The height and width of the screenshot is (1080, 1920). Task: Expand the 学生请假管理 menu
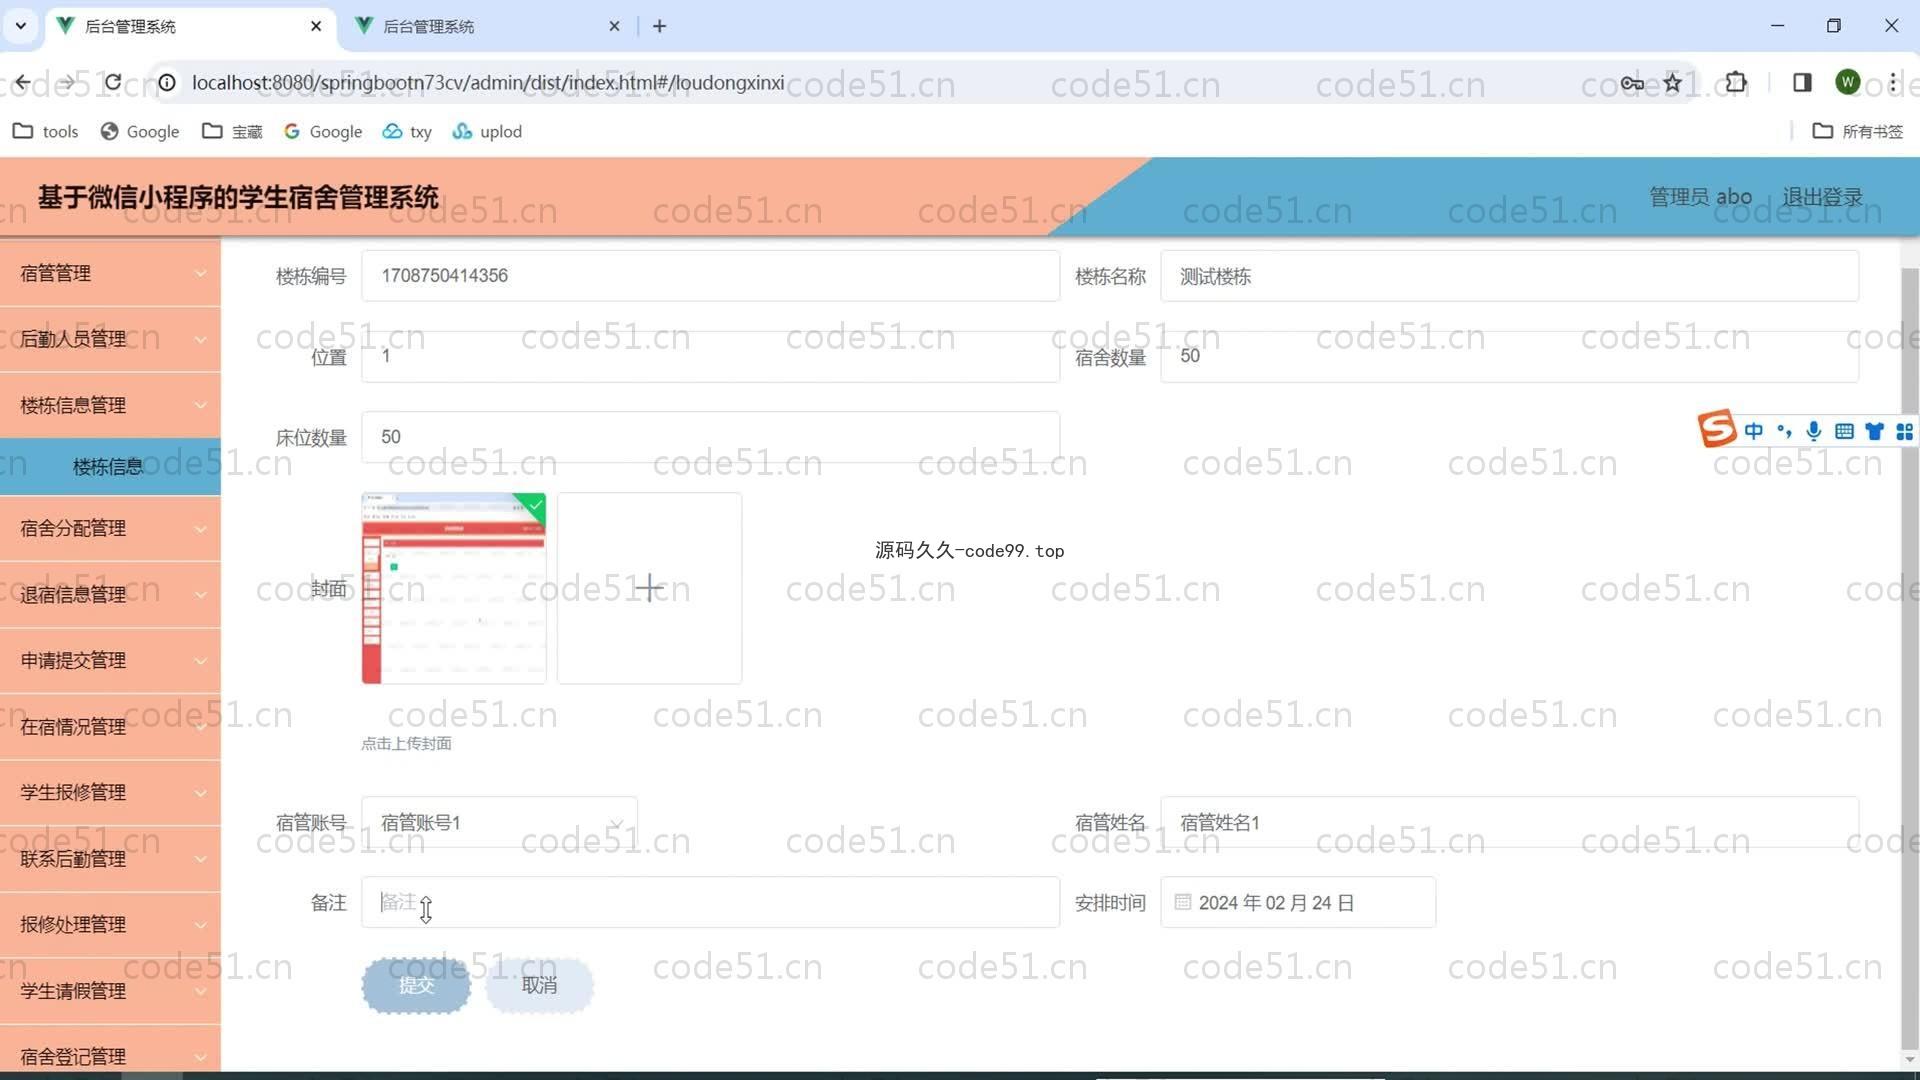tap(110, 990)
